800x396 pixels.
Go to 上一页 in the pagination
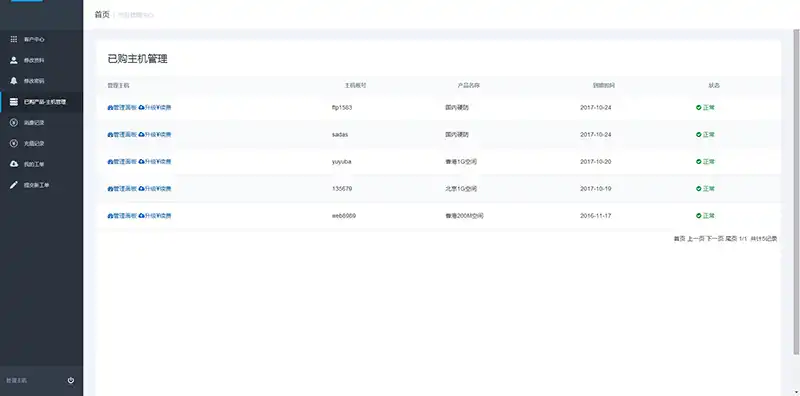coord(695,239)
